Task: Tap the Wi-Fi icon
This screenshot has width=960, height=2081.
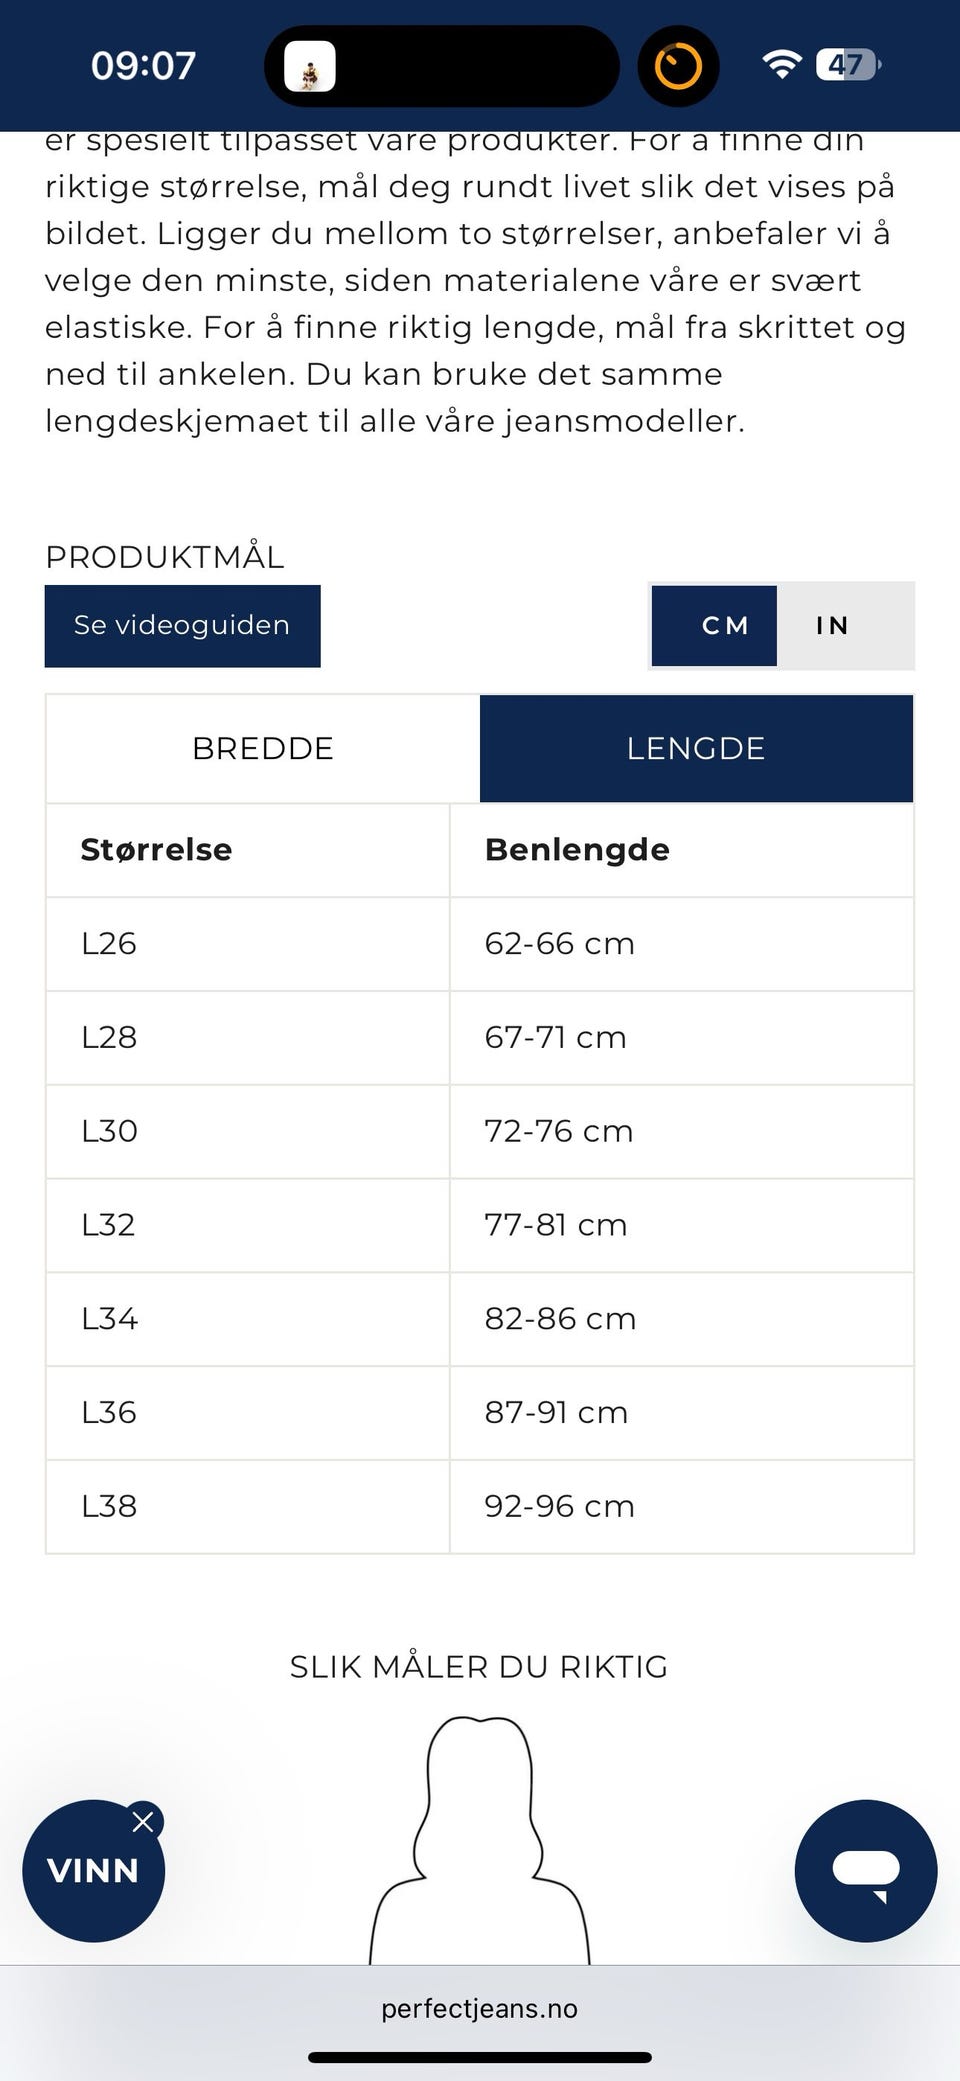Action: pos(782,65)
